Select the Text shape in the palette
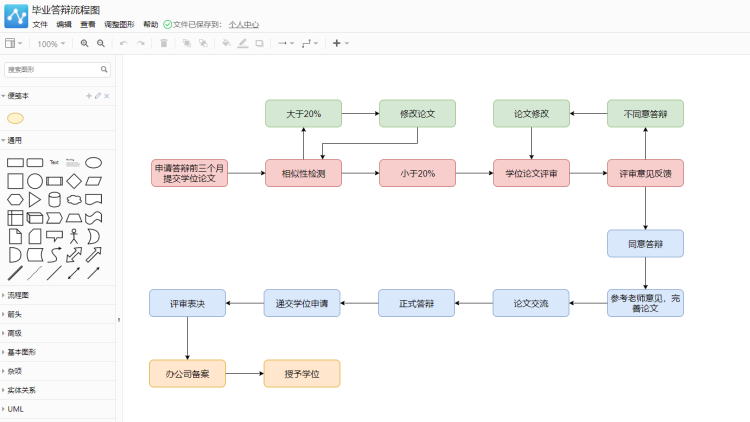The image size is (750, 422). (x=54, y=162)
